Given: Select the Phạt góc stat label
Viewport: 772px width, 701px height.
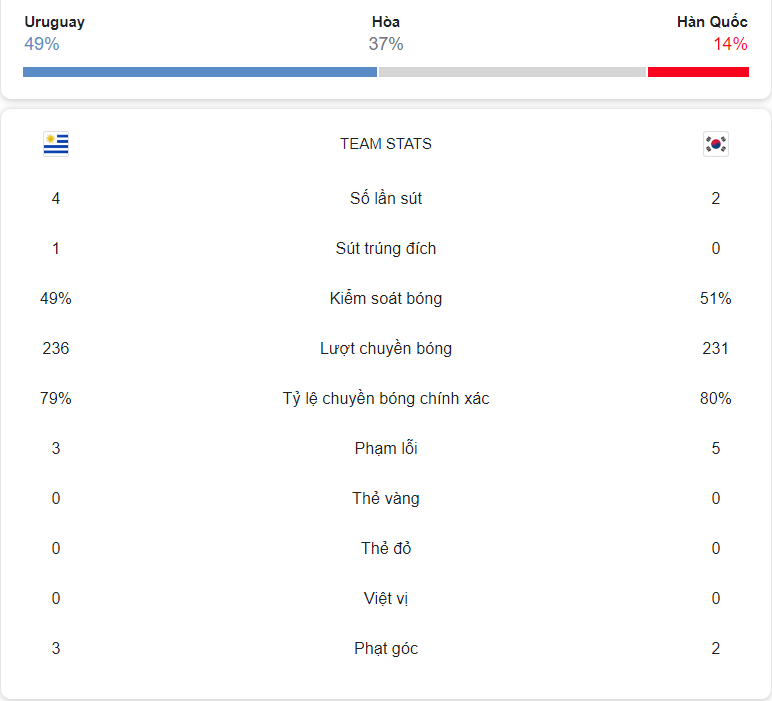Looking at the screenshot, I should (386, 648).
